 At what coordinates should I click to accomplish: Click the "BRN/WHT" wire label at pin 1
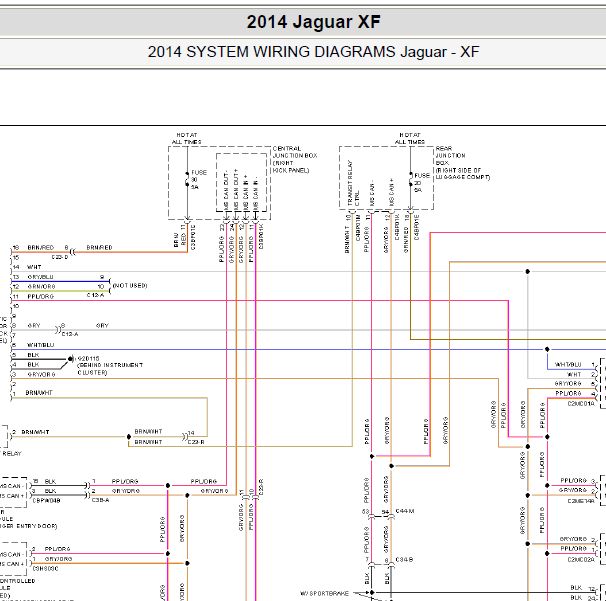click(39, 393)
